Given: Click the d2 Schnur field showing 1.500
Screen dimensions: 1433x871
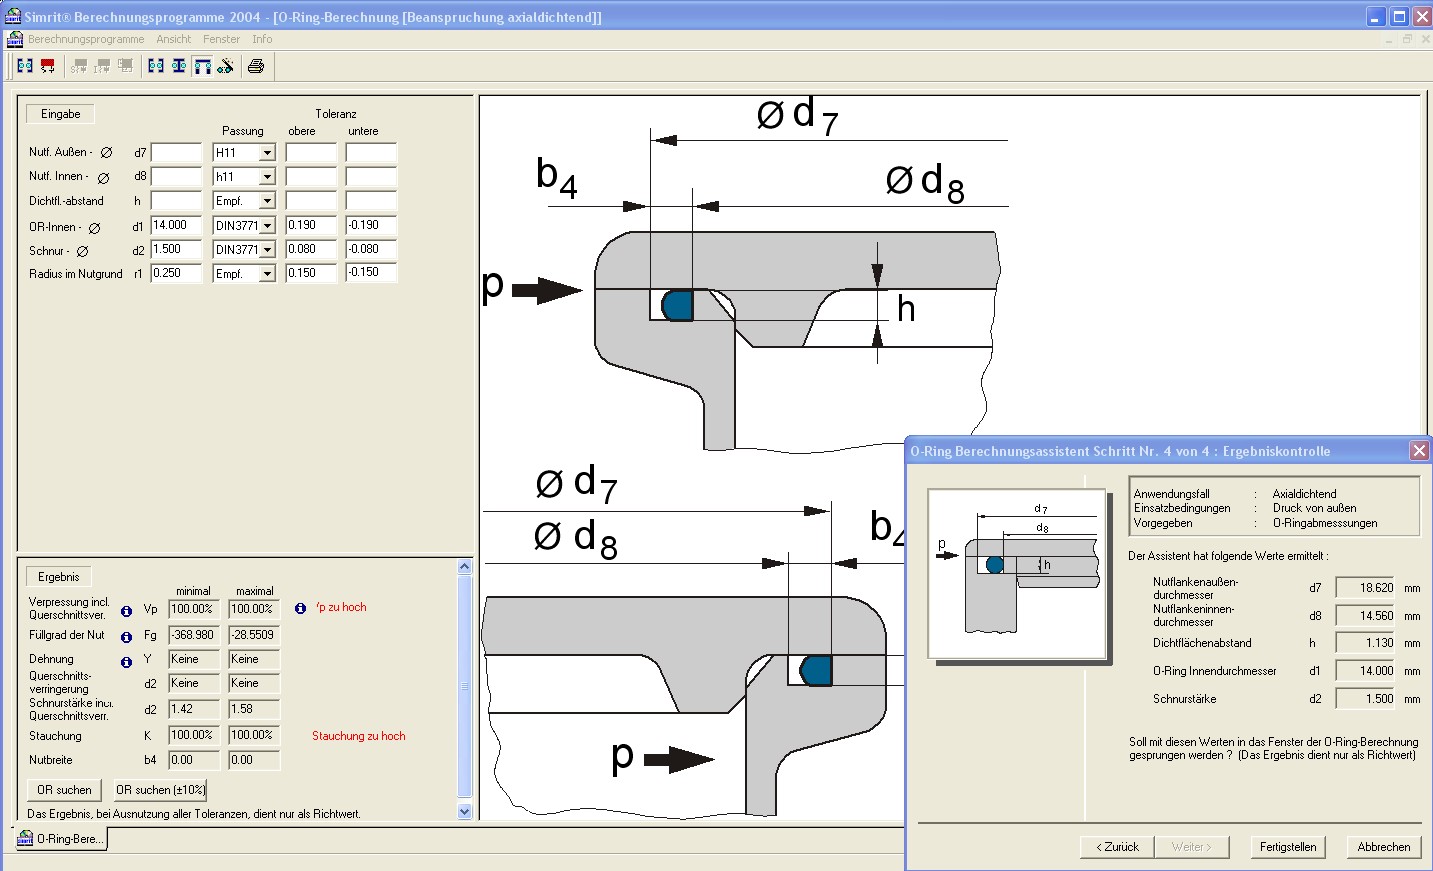Looking at the screenshot, I should click(x=176, y=250).
